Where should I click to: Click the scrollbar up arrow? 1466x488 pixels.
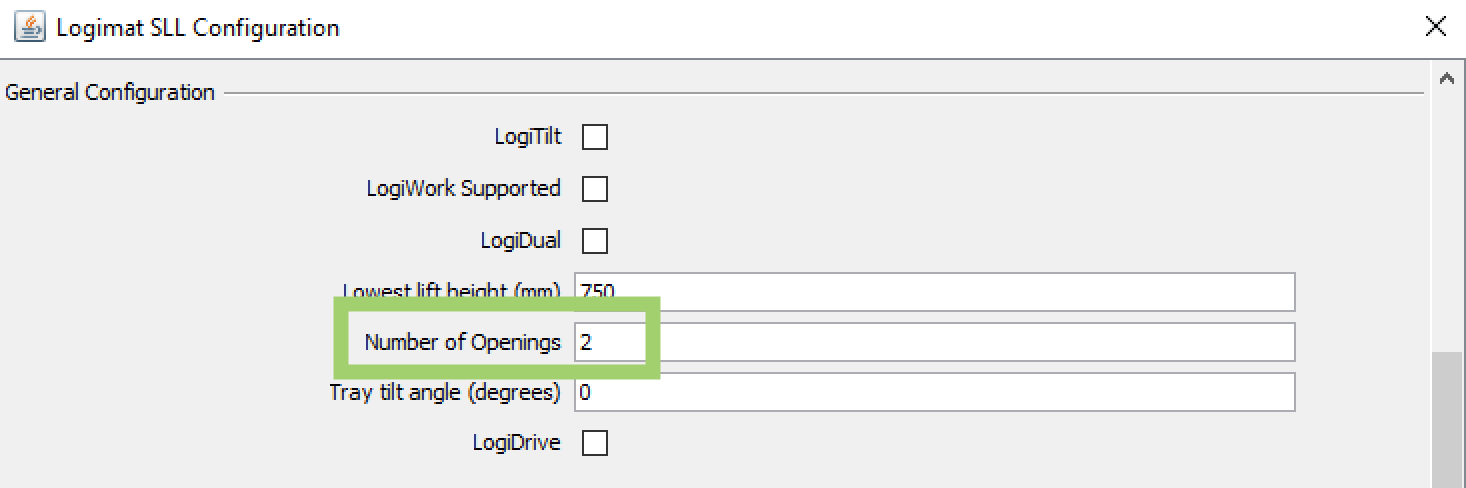pos(1445,78)
